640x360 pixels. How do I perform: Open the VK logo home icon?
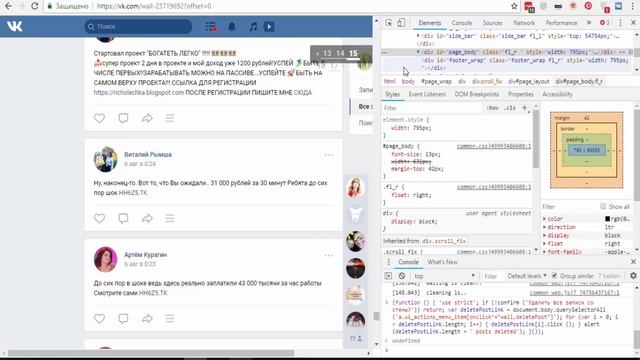pos(15,27)
